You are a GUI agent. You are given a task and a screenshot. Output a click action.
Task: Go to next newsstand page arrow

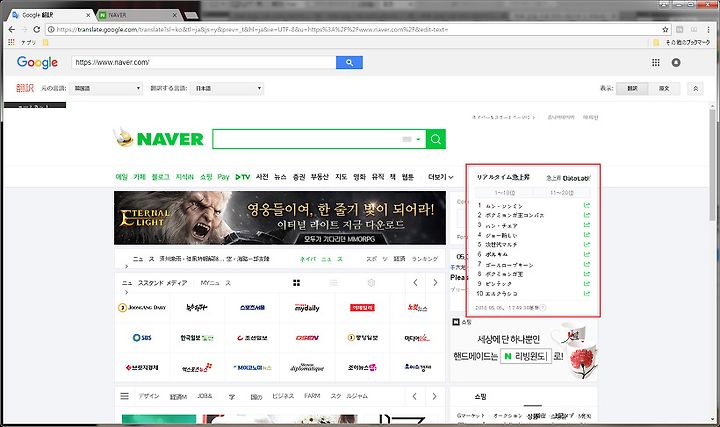(x=435, y=283)
